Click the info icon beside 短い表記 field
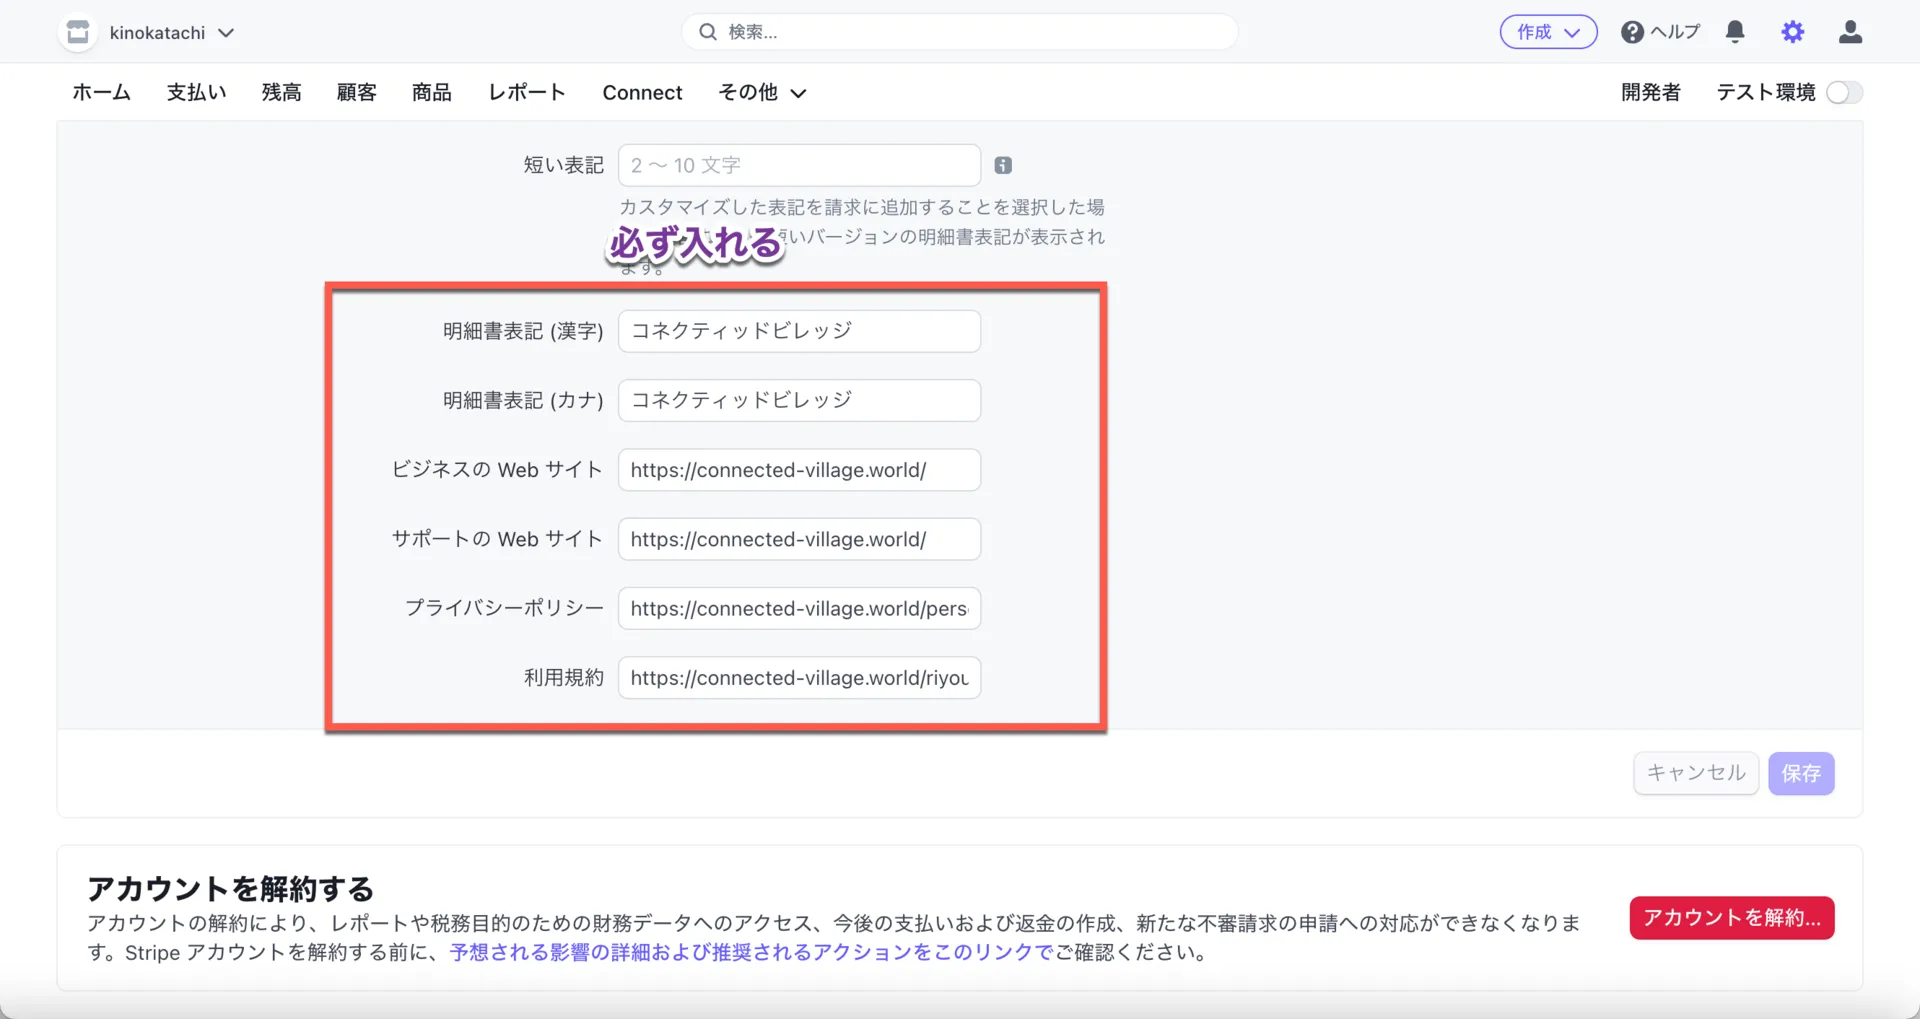 click(x=1003, y=166)
